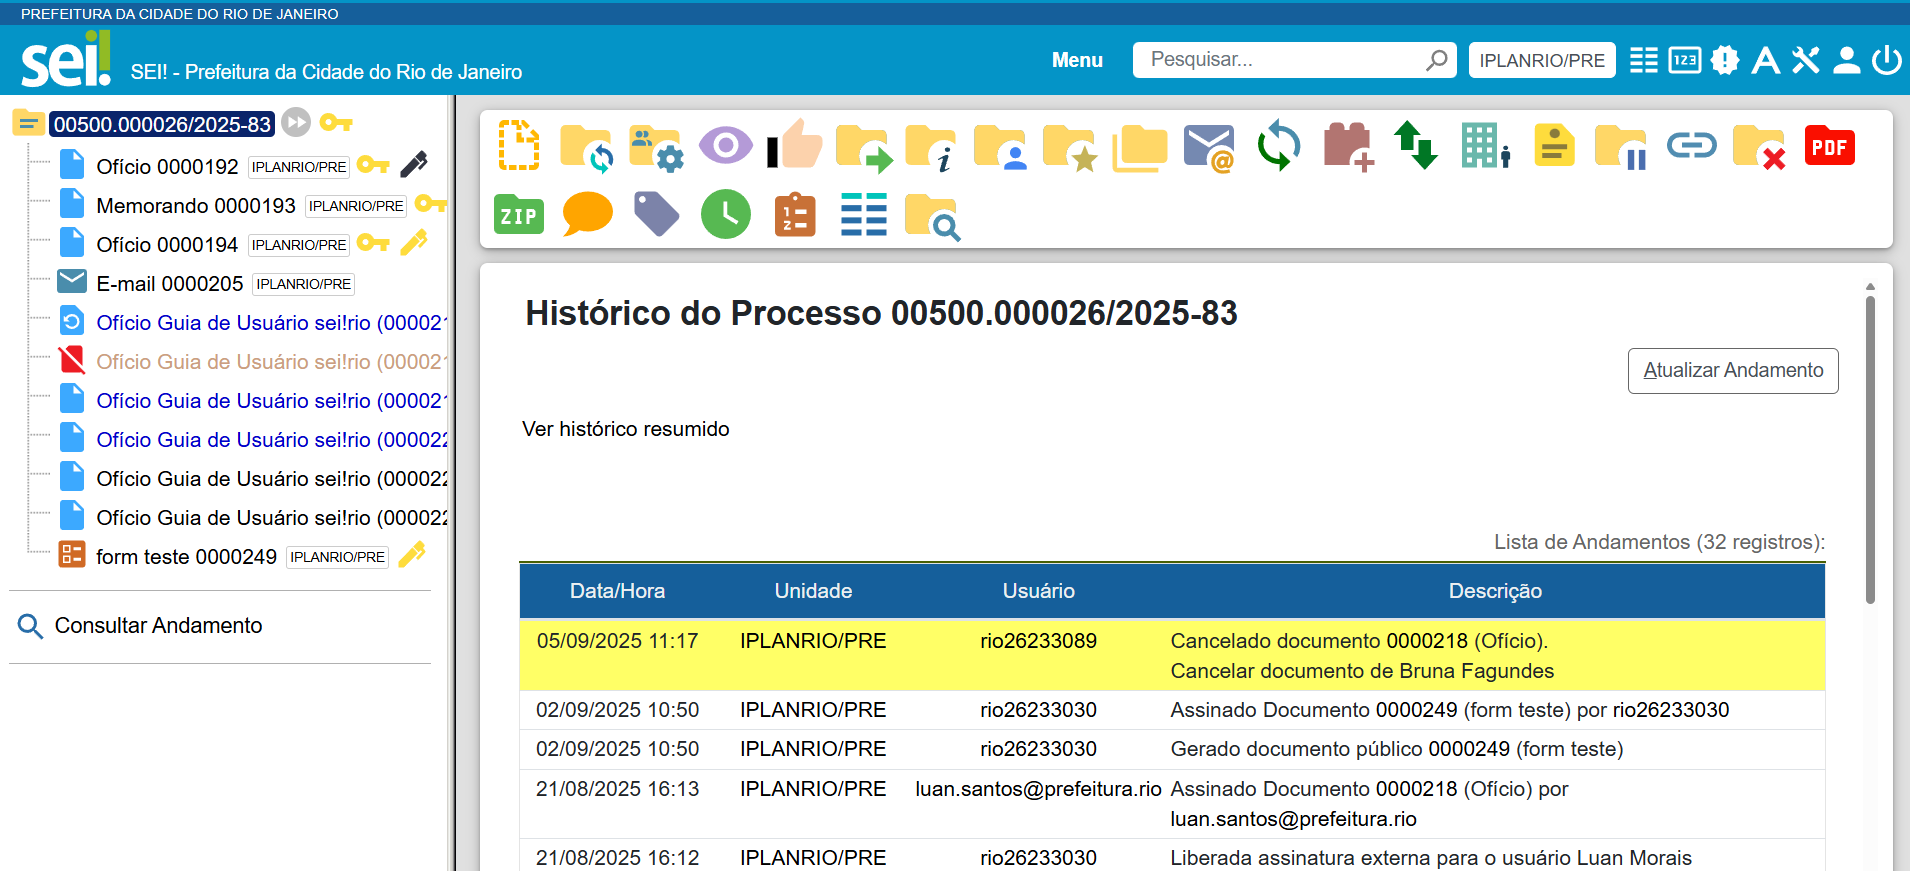Screen dimensions: 1910x871
Task: Click Ver histórico resumido link
Action: coord(625,429)
